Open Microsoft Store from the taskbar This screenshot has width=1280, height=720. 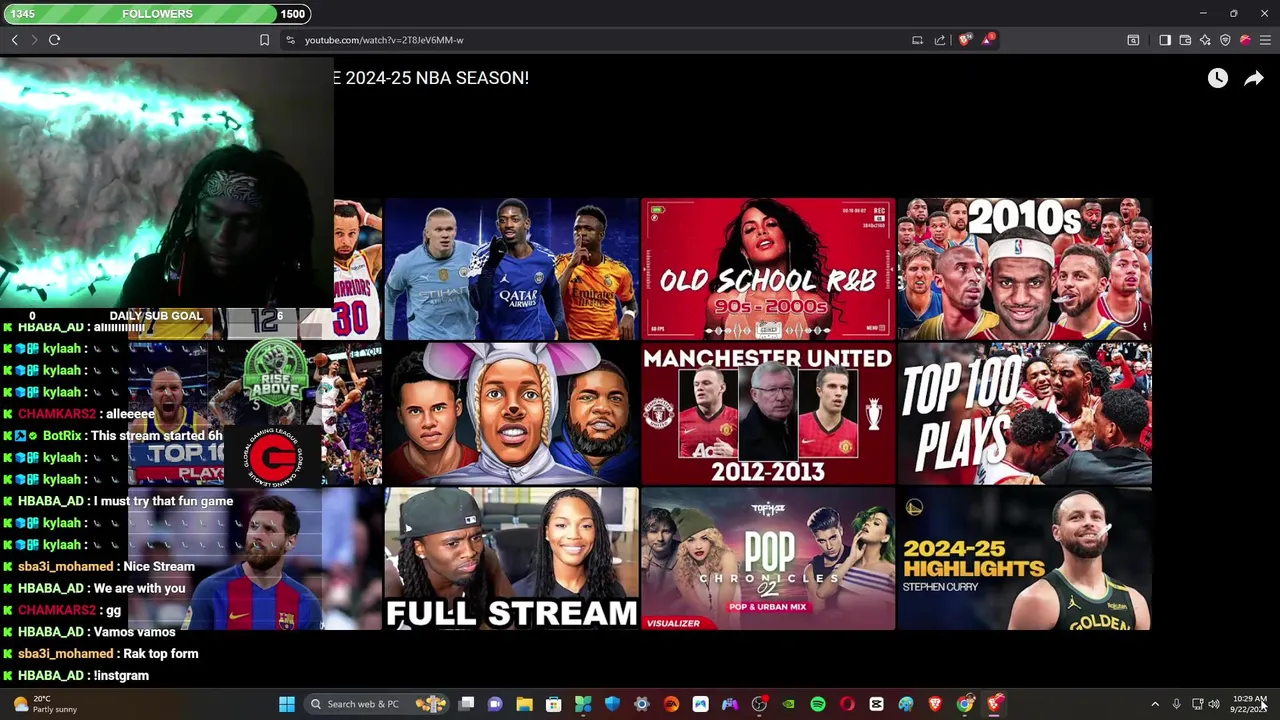click(553, 704)
